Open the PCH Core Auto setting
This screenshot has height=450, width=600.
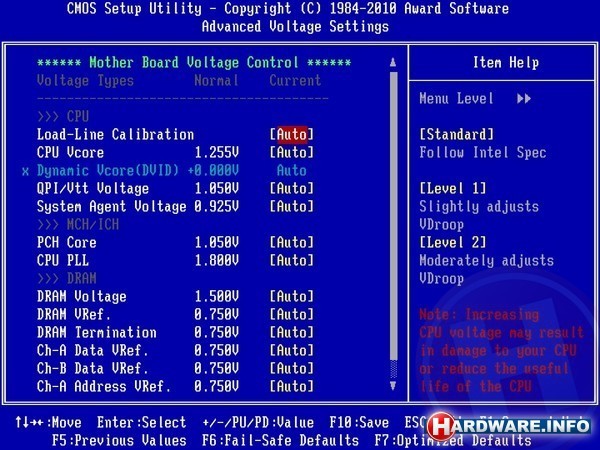tap(292, 242)
